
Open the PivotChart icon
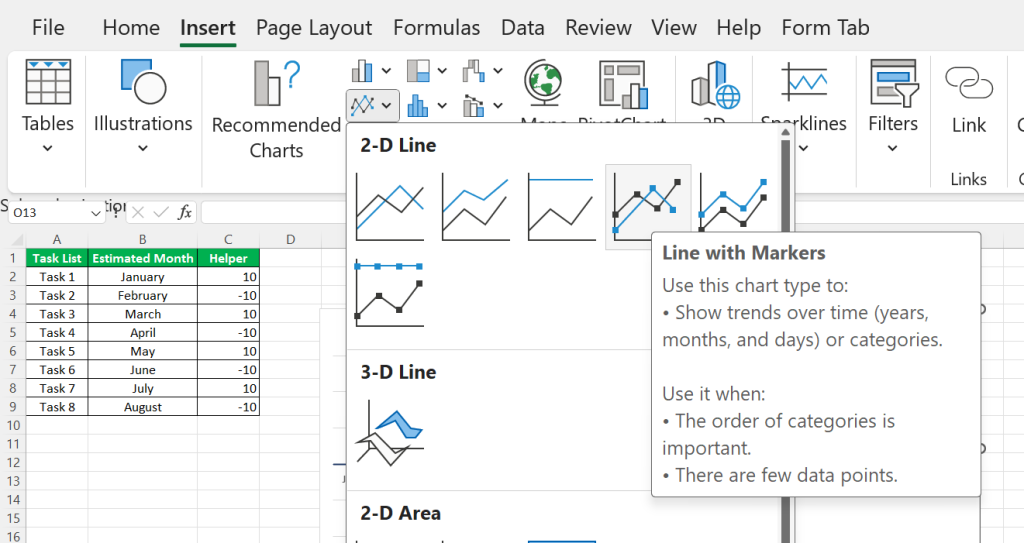(623, 84)
